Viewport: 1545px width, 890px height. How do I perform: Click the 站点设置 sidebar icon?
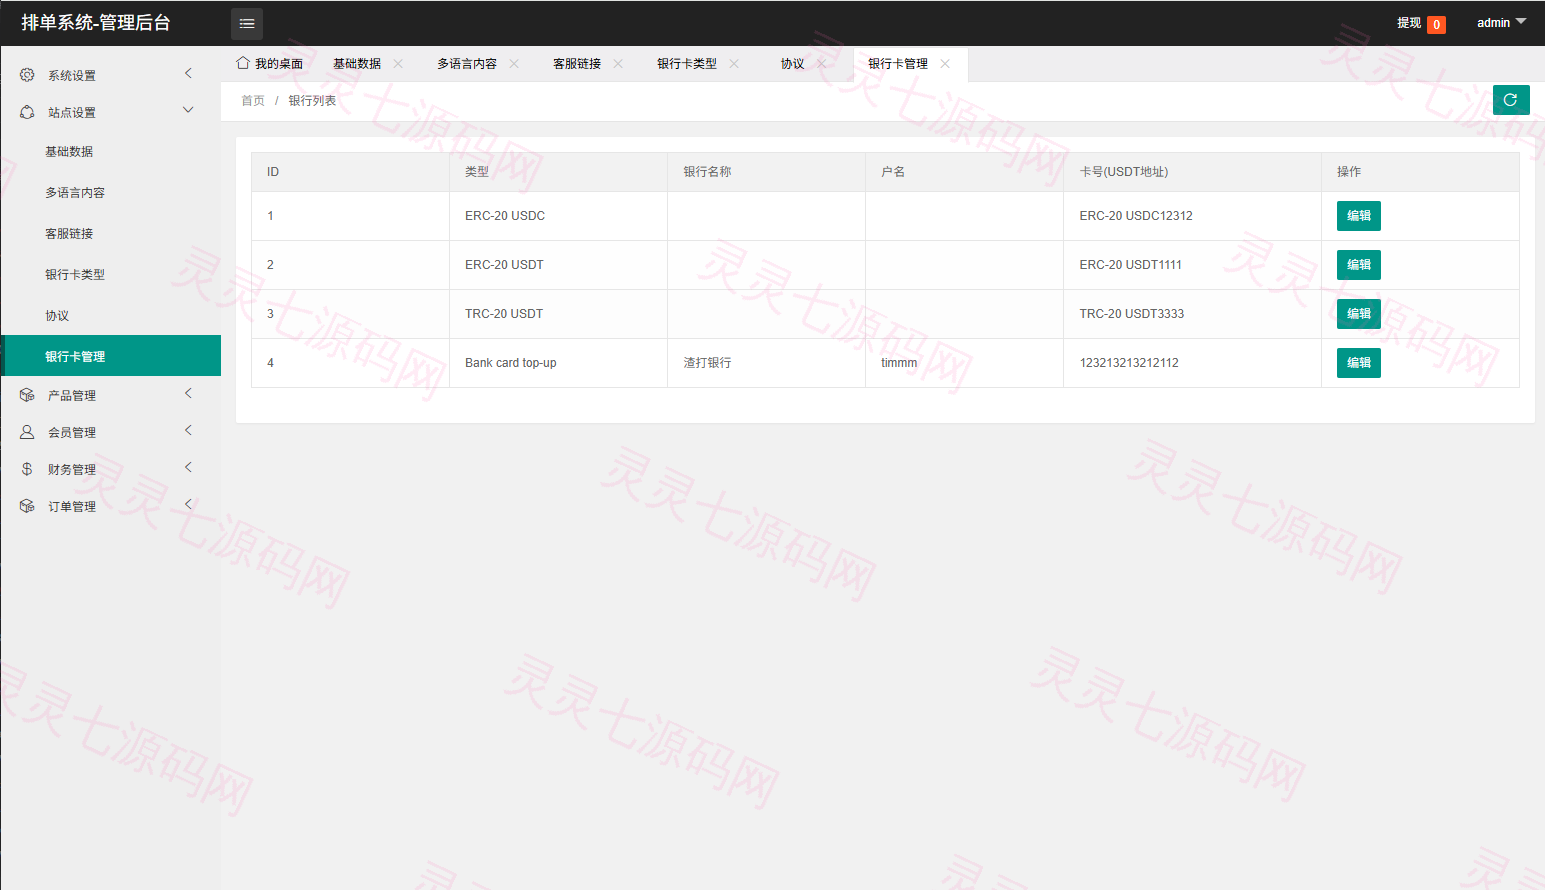(x=27, y=112)
